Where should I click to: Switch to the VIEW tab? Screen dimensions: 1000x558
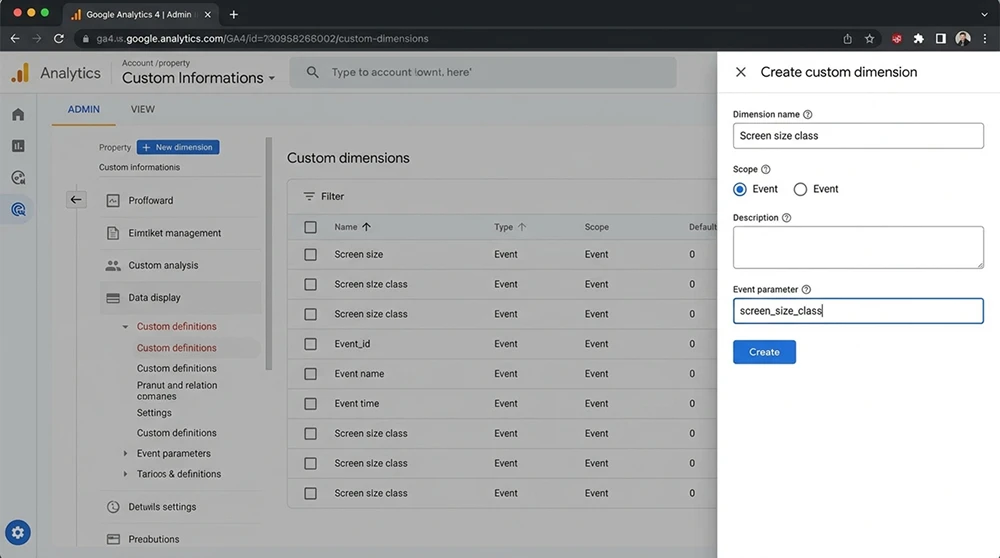click(143, 109)
